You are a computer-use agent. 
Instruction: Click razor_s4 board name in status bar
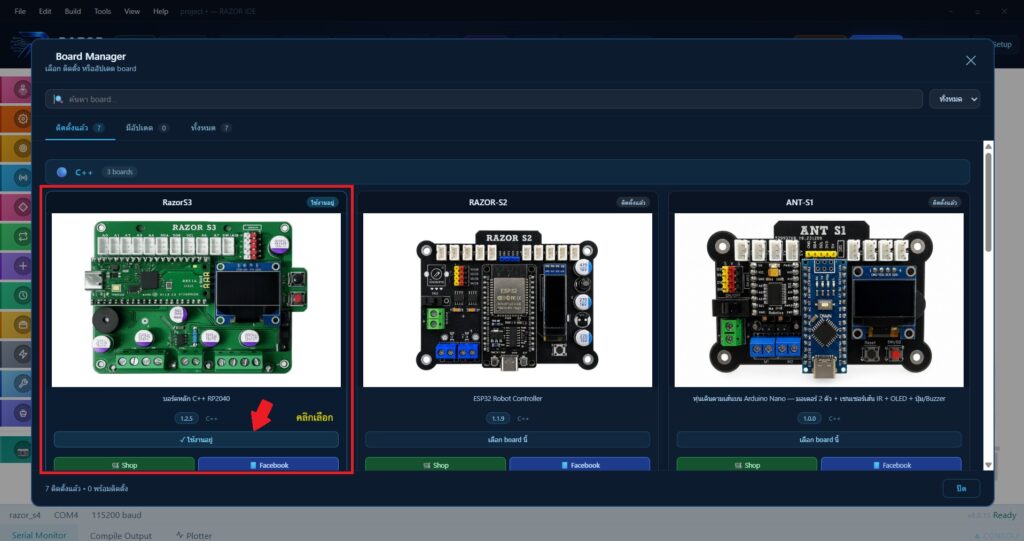[25, 515]
